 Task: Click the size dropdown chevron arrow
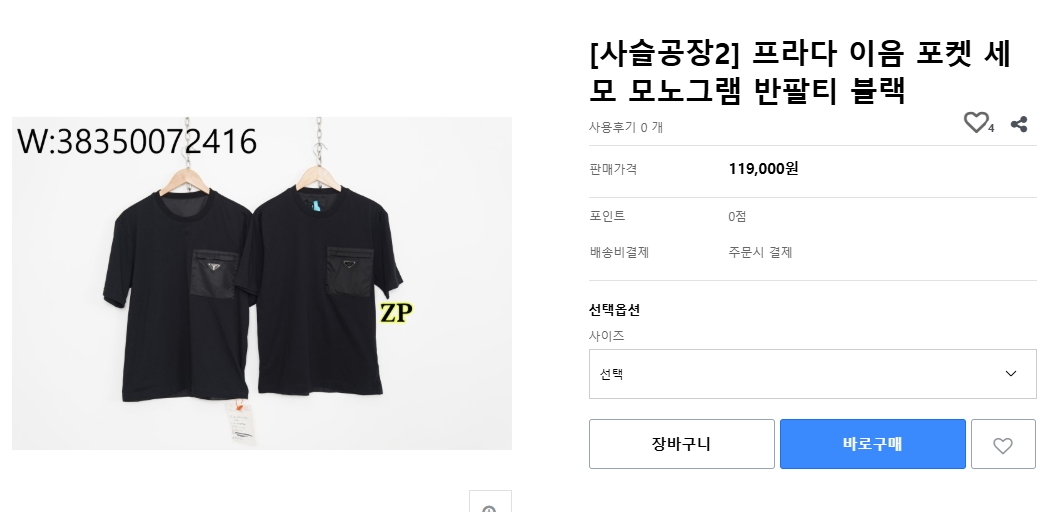(x=1010, y=374)
